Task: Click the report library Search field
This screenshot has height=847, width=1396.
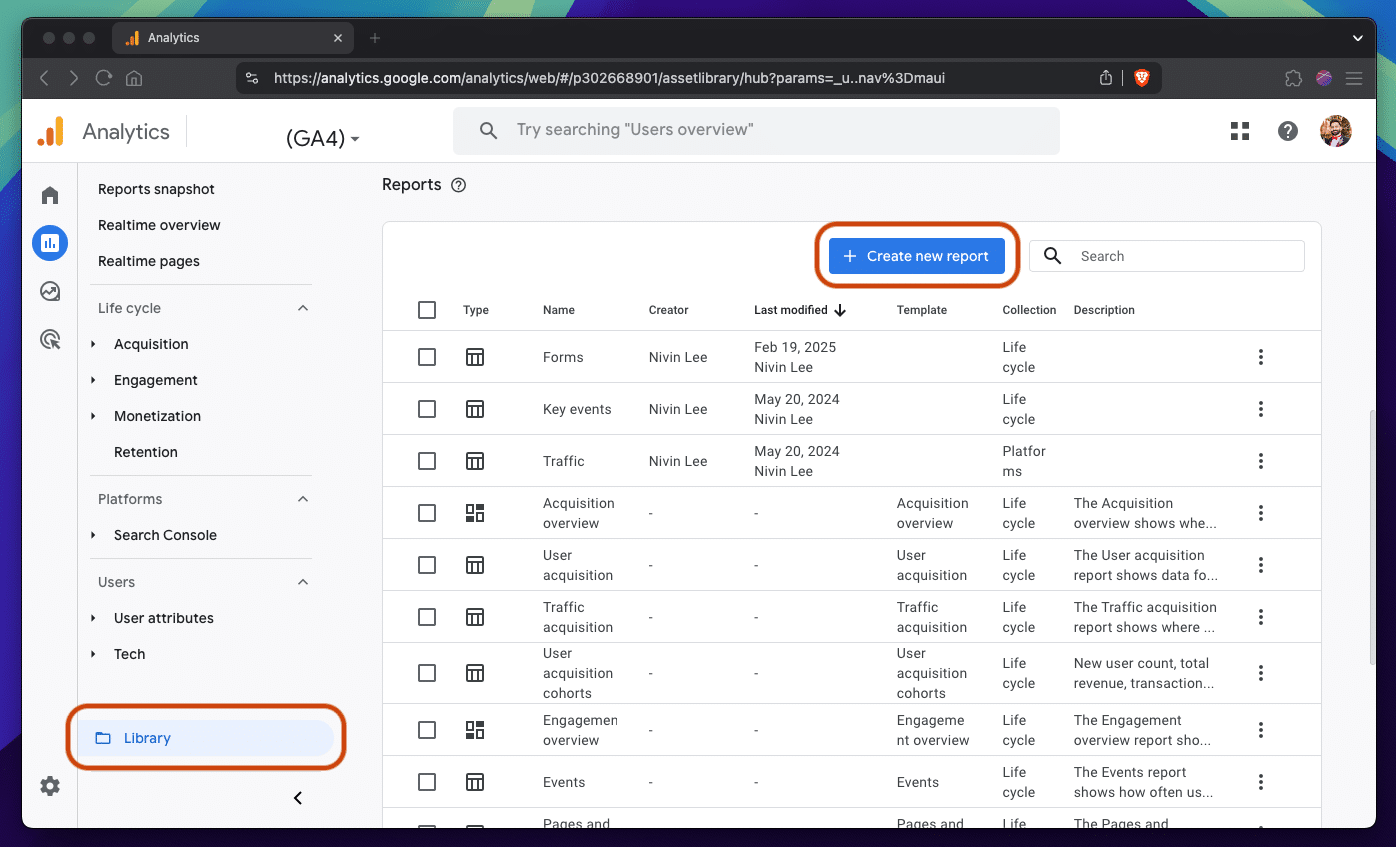Action: (1167, 256)
